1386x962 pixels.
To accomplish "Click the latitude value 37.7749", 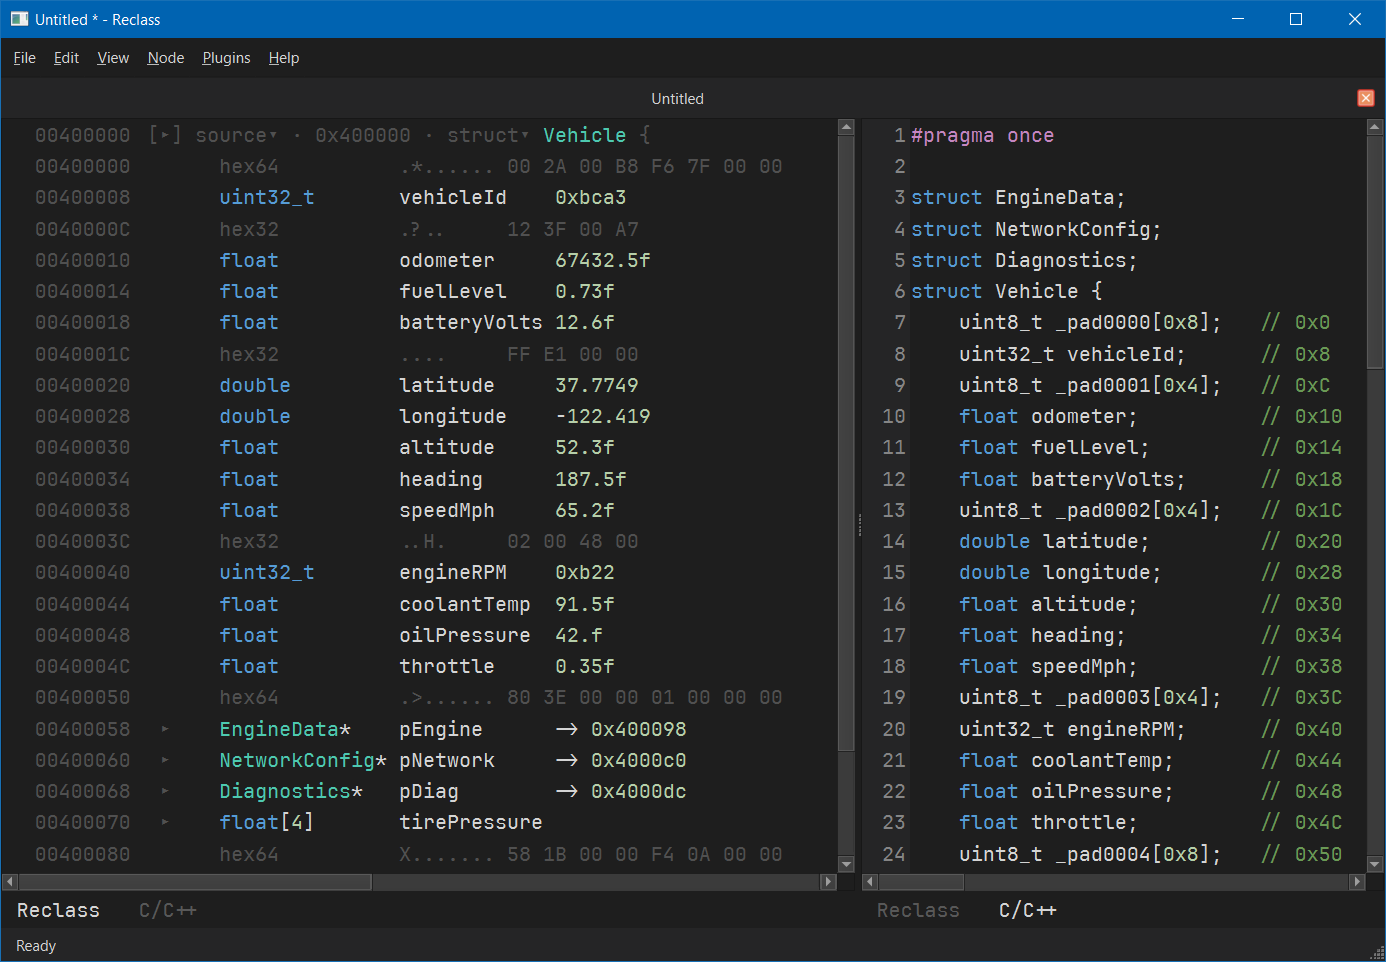I will (597, 385).
